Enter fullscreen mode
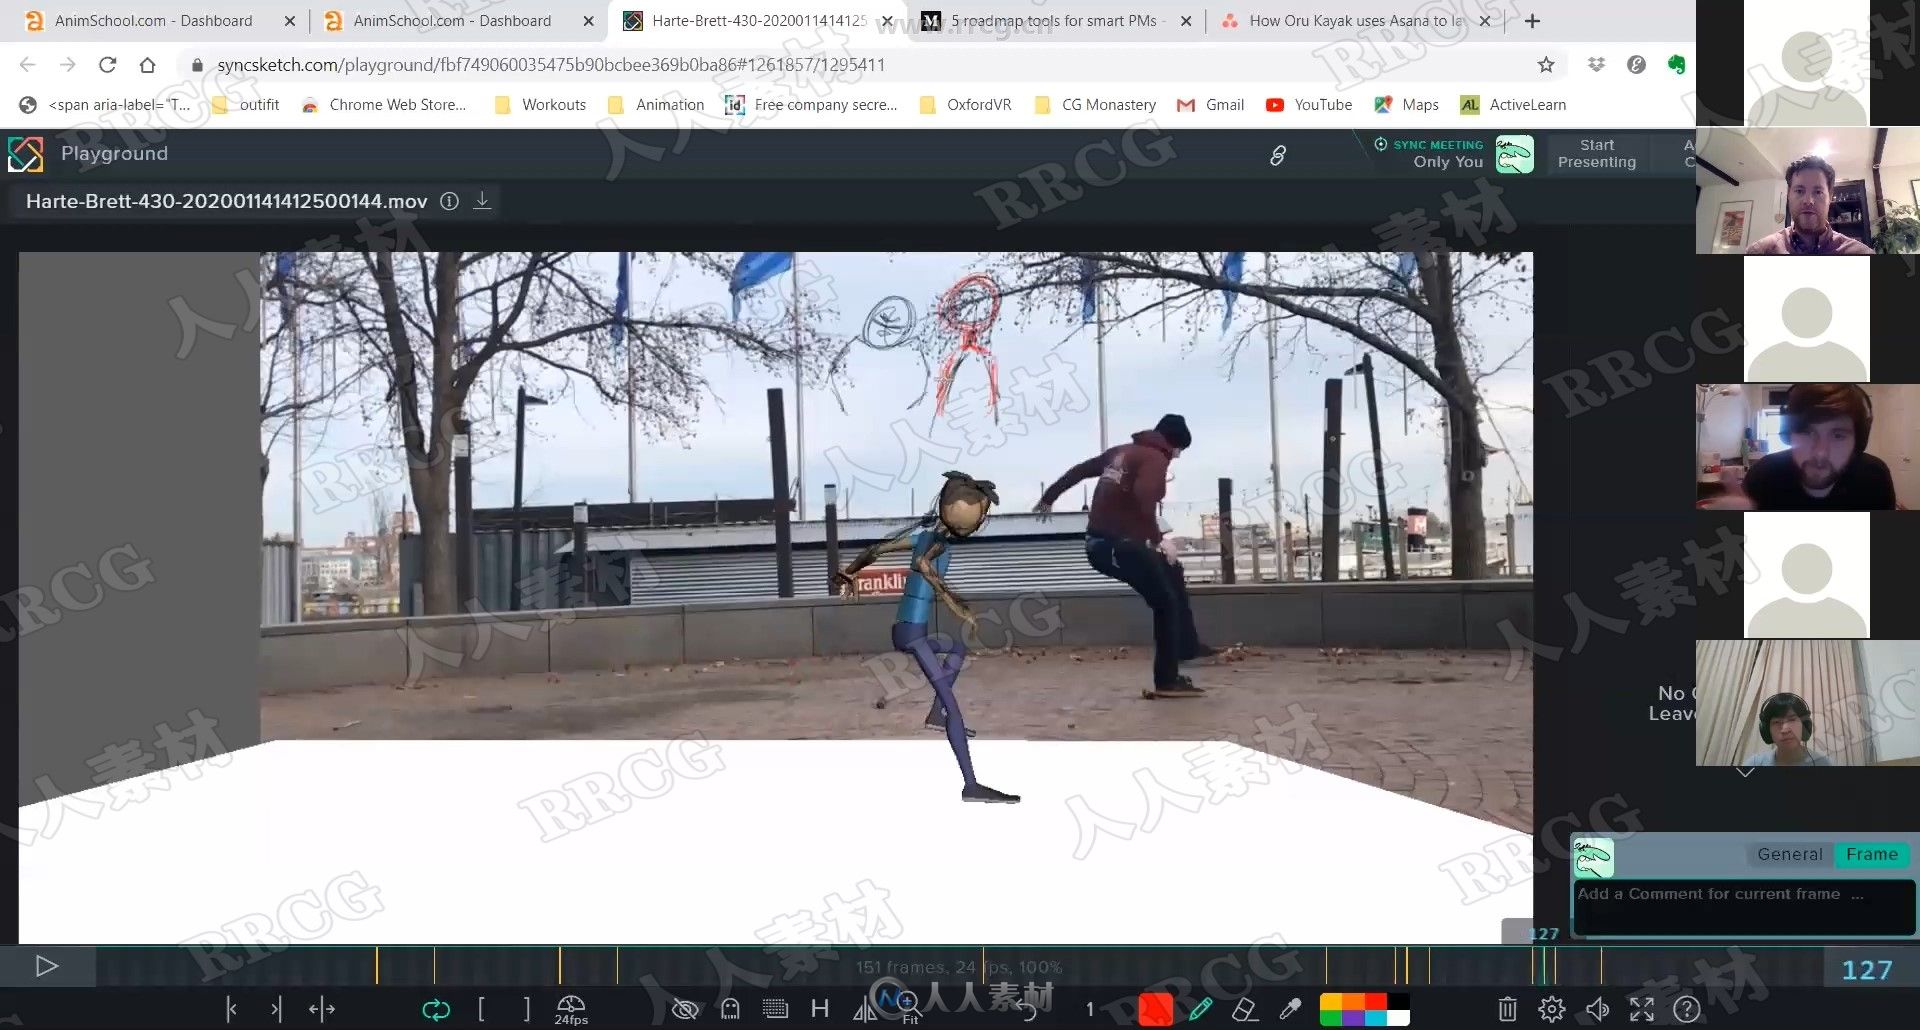 [x=1642, y=1010]
